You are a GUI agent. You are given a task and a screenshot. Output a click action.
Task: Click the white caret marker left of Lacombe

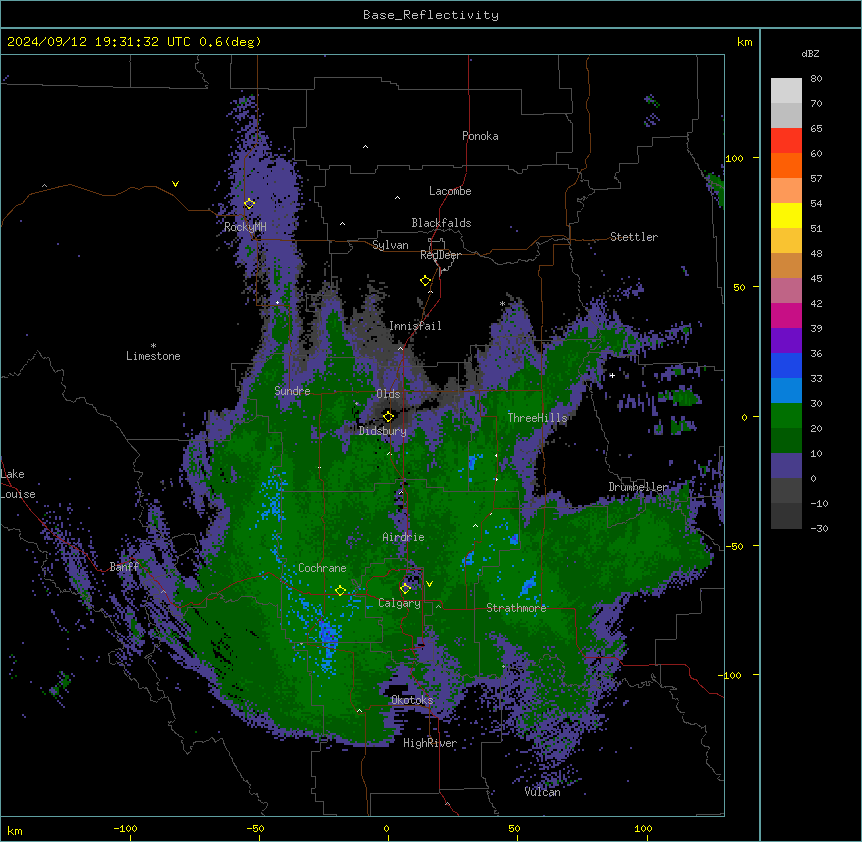pos(397,198)
